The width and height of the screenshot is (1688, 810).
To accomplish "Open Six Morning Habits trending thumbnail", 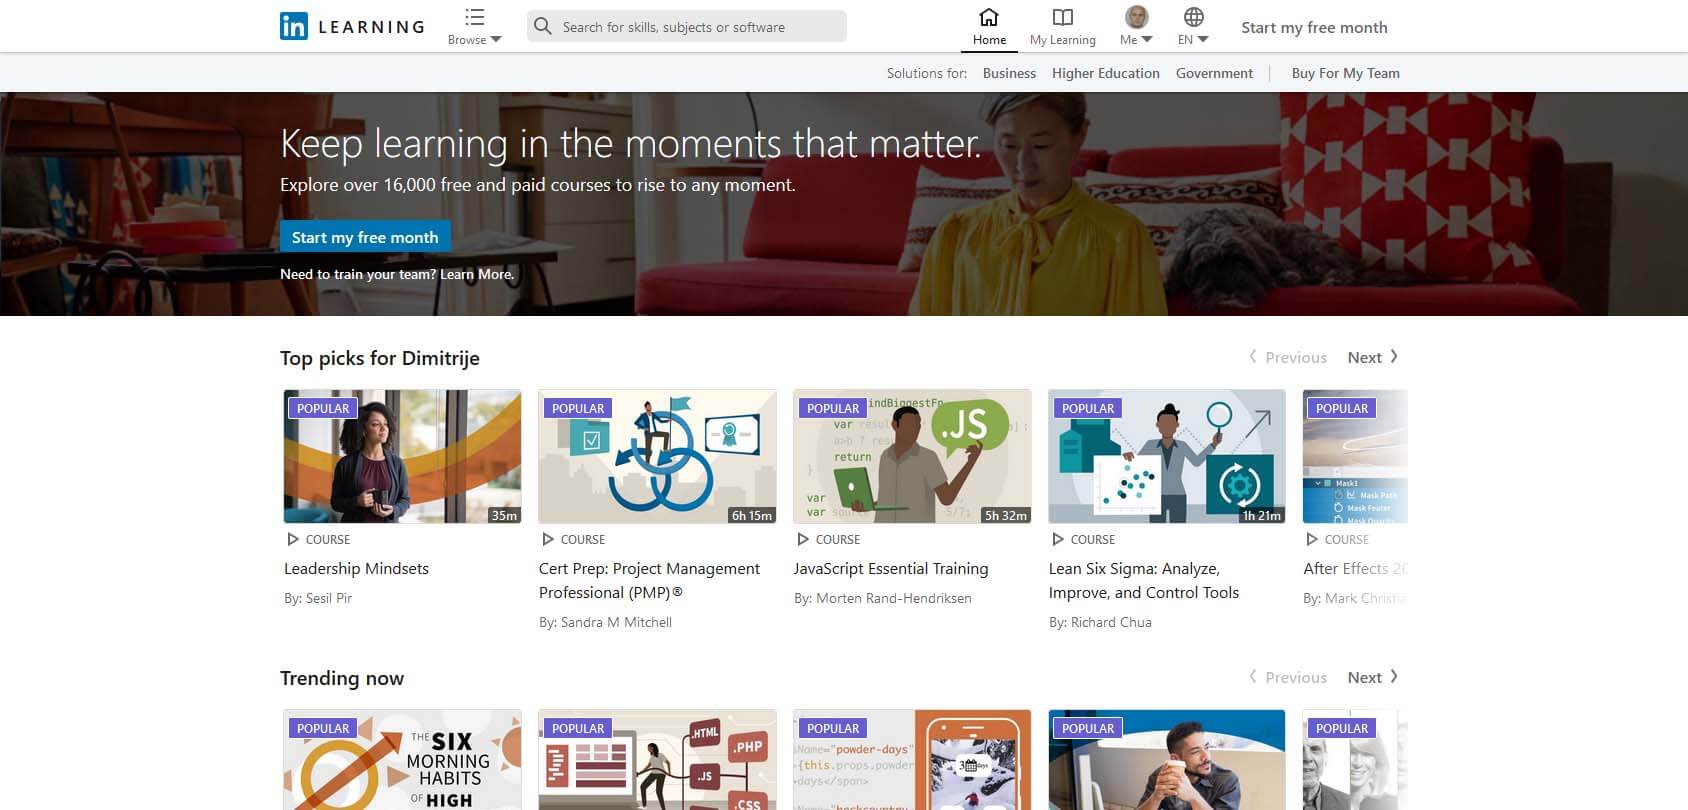I will pos(402,760).
